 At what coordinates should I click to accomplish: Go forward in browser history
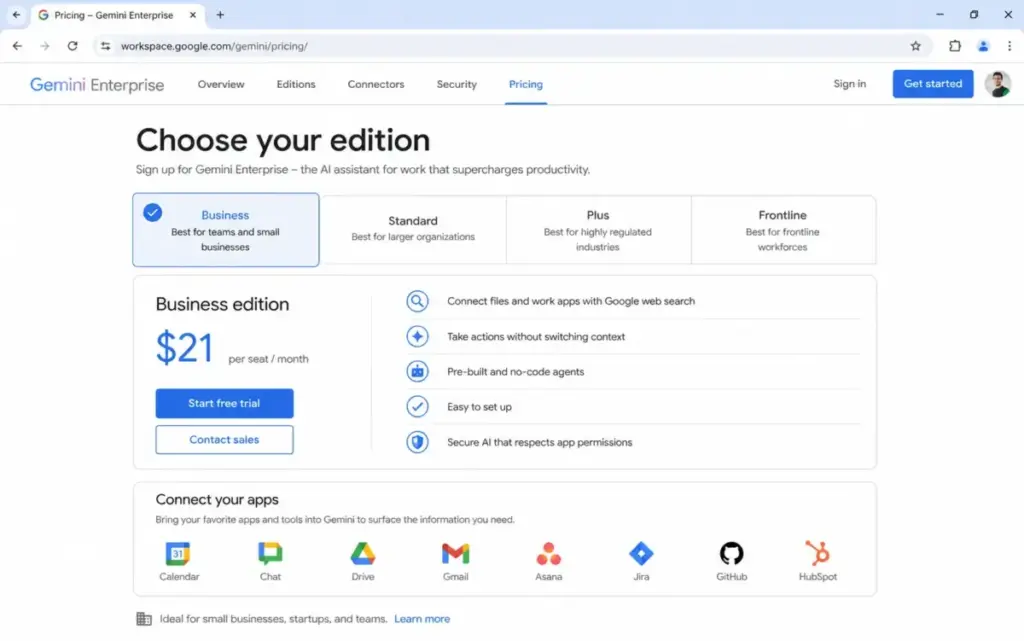coord(44,46)
